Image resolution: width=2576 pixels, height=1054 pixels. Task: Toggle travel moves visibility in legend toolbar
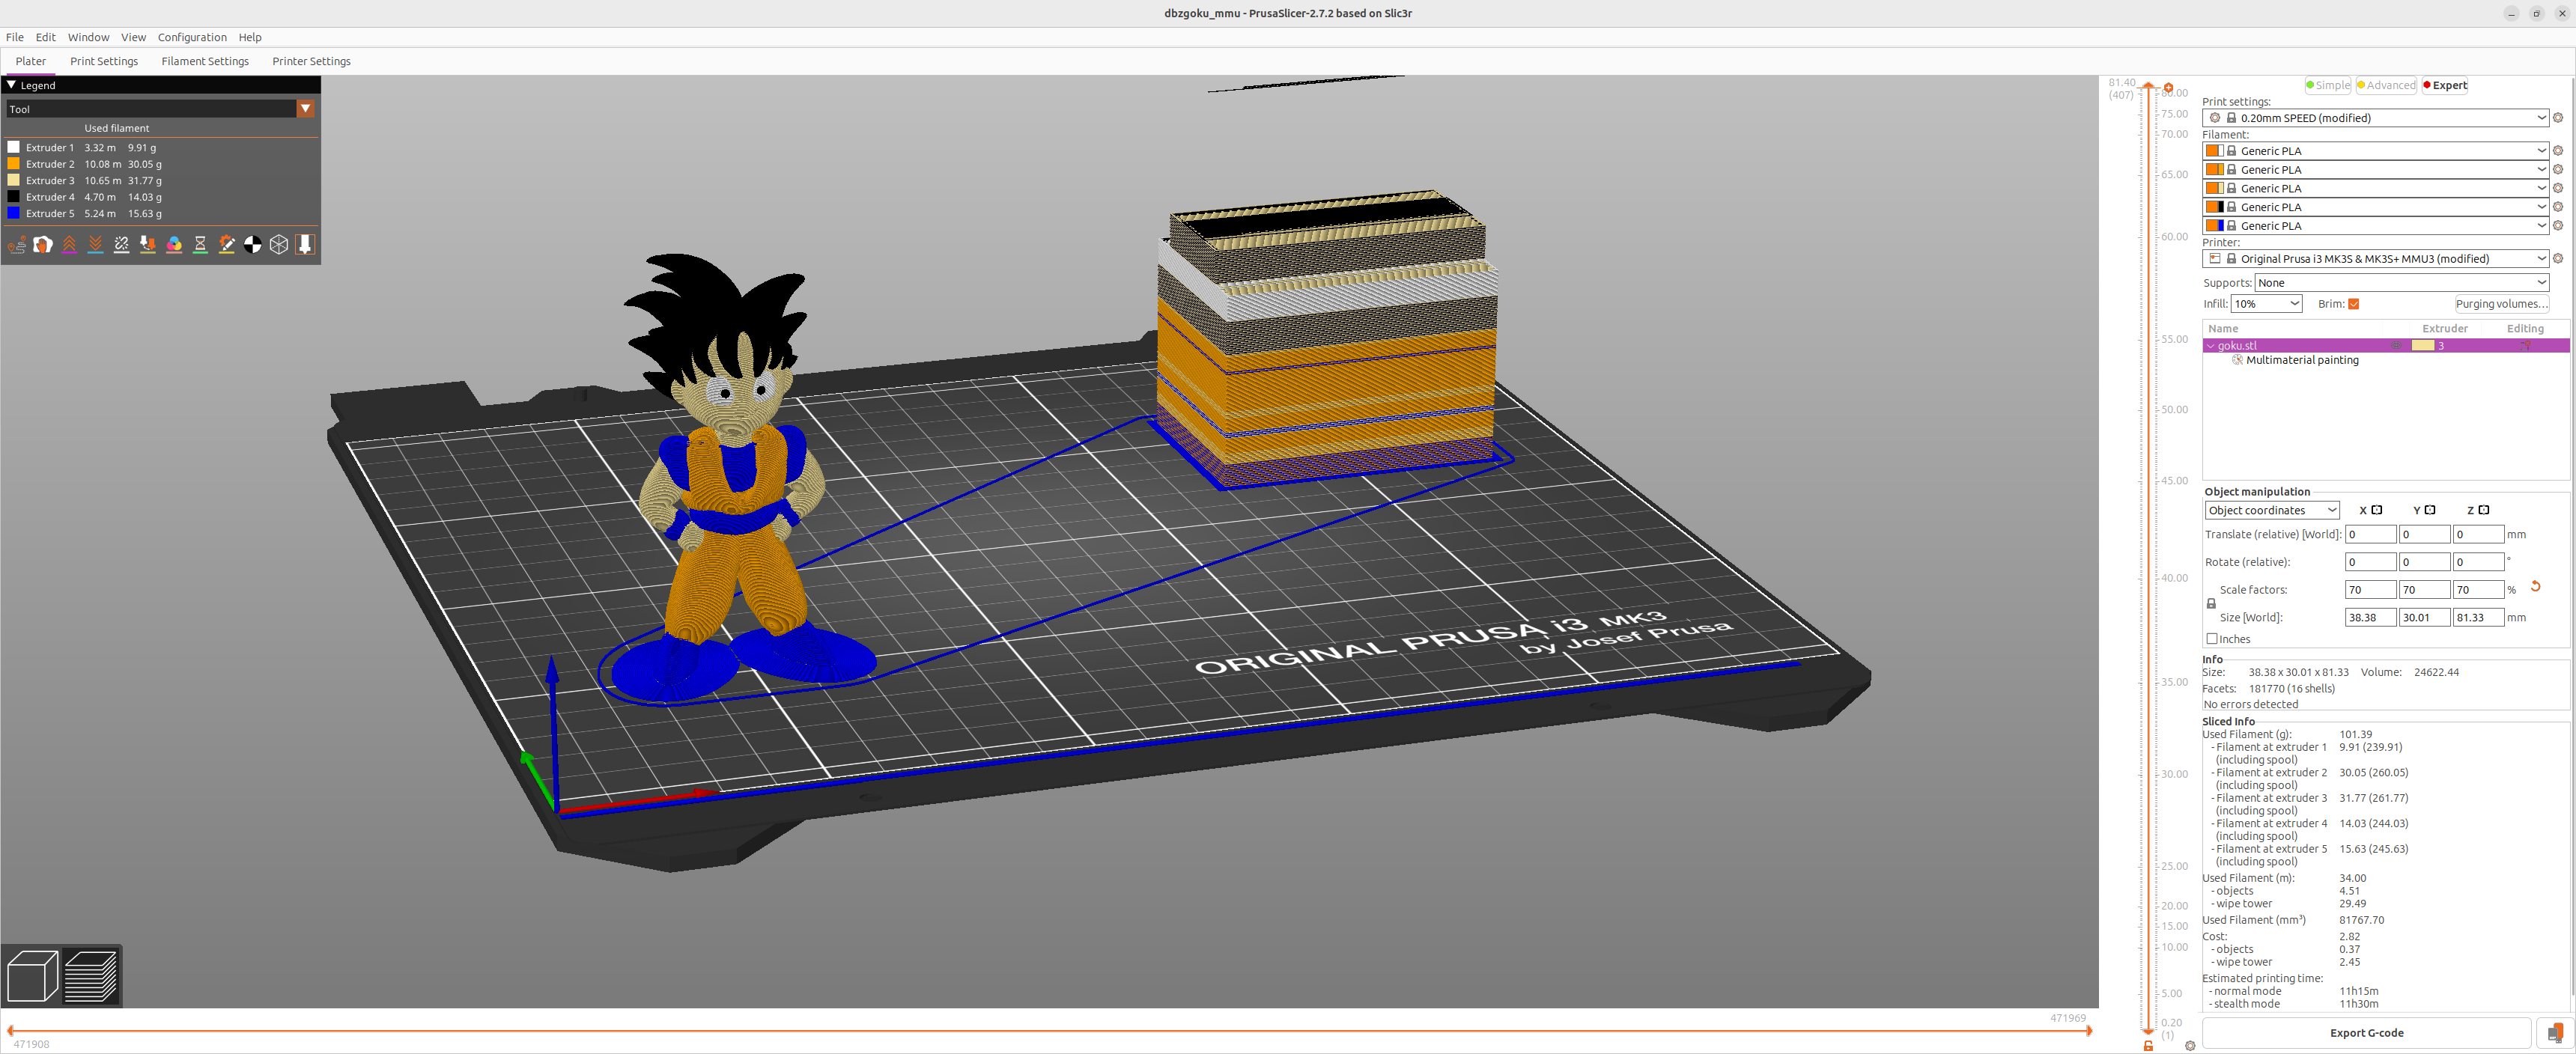[17, 245]
